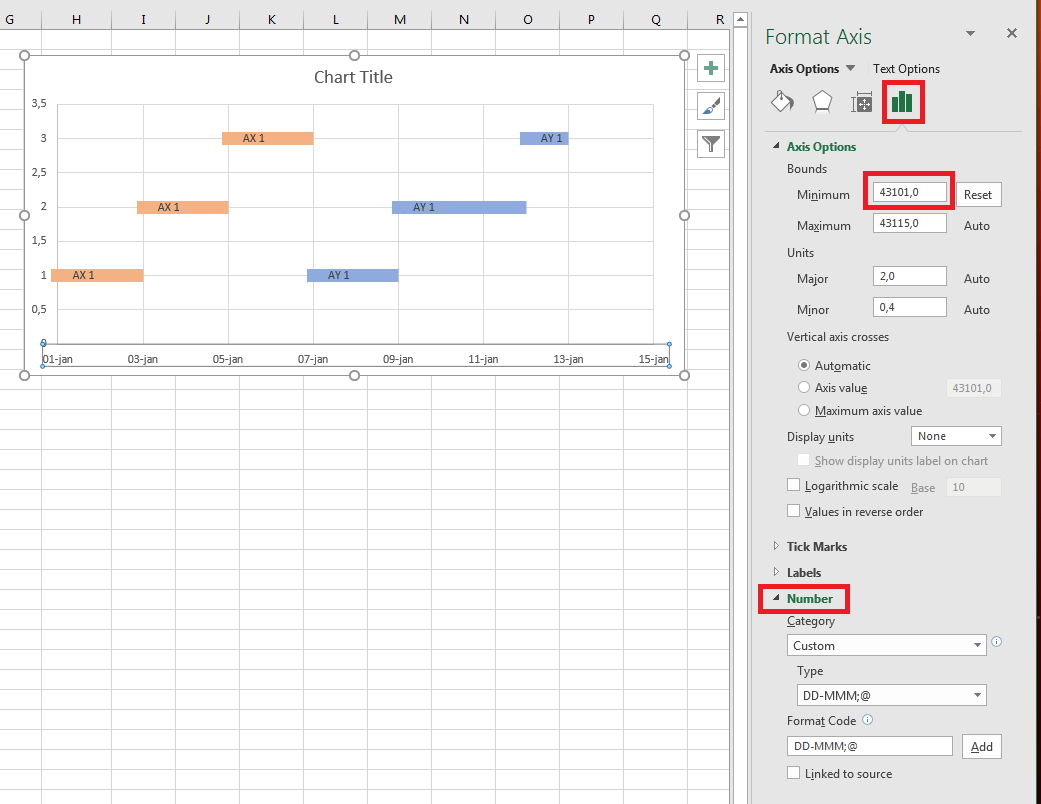Open the Fill & Line options icon
The height and width of the screenshot is (804, 1041).
(x=783, y=102)
